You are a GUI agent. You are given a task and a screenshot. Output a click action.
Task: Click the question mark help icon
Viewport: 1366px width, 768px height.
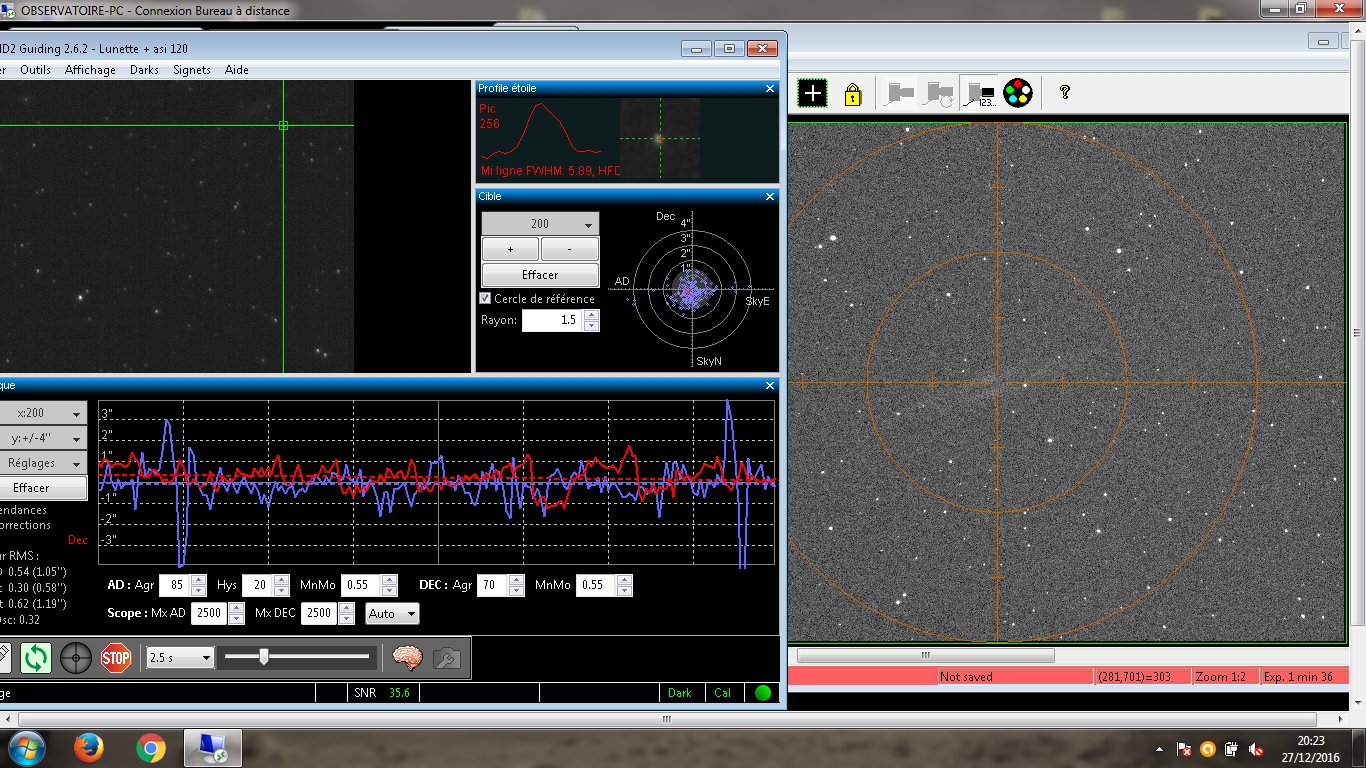[x=1065, y=93]
